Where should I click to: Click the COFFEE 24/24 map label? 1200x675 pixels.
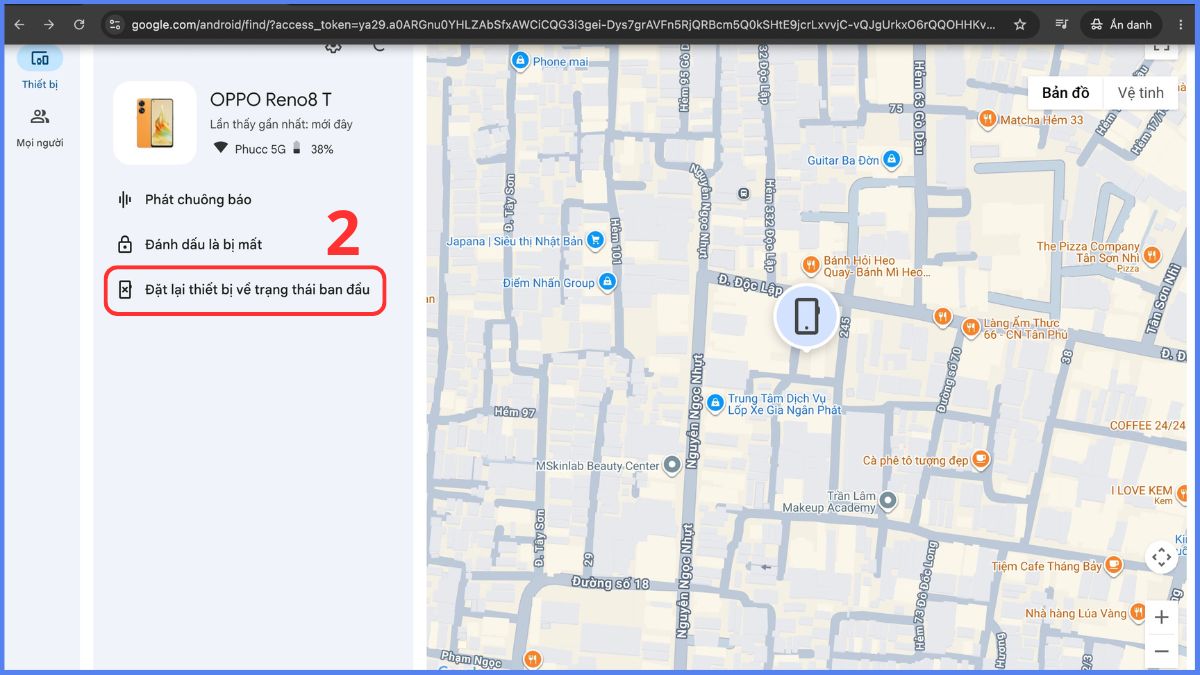(x=1148, y=425)
